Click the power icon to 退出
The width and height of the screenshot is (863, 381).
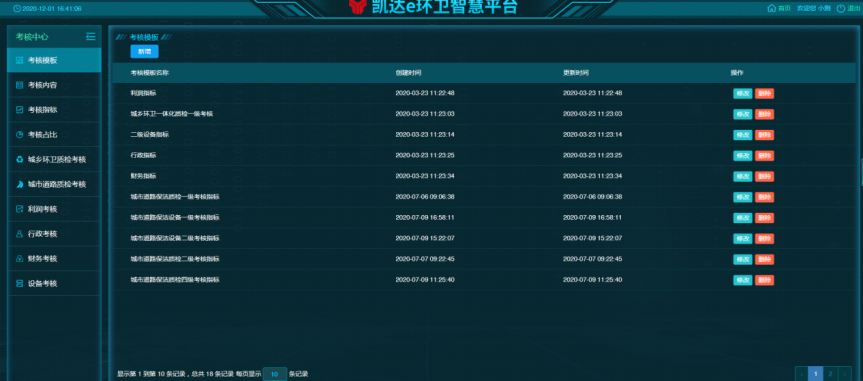[840, 8]
